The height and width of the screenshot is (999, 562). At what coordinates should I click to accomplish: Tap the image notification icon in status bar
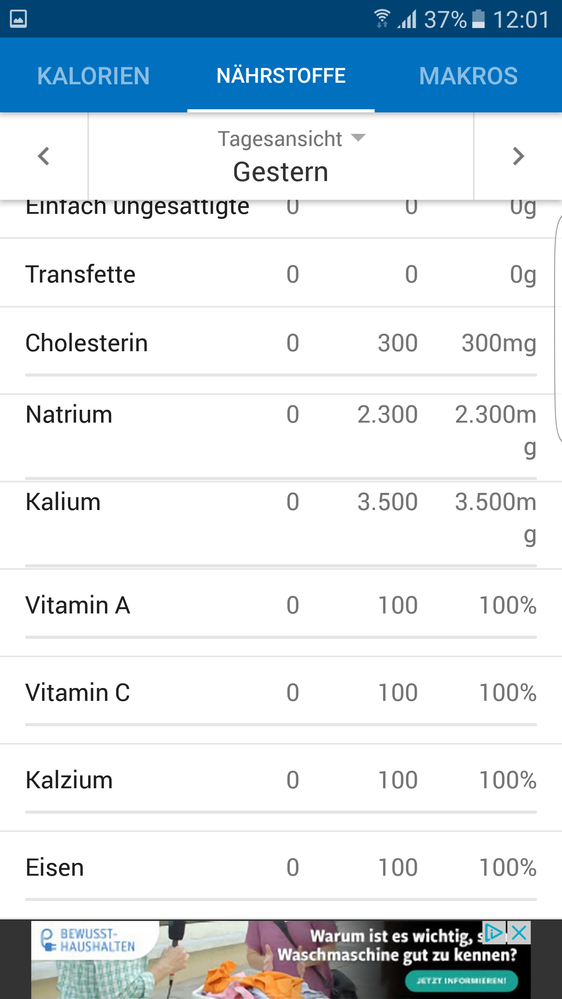(x=18, y=18)
